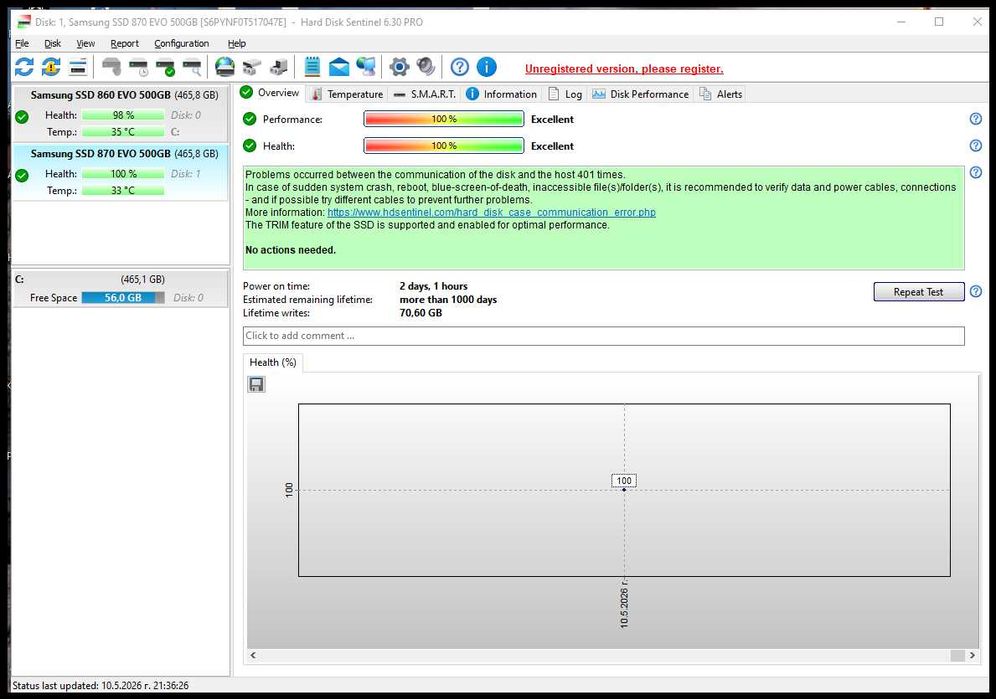The height and width of the screenshot is (699, 996).
Task: Open the Report menu
Action: click(124, 43)
